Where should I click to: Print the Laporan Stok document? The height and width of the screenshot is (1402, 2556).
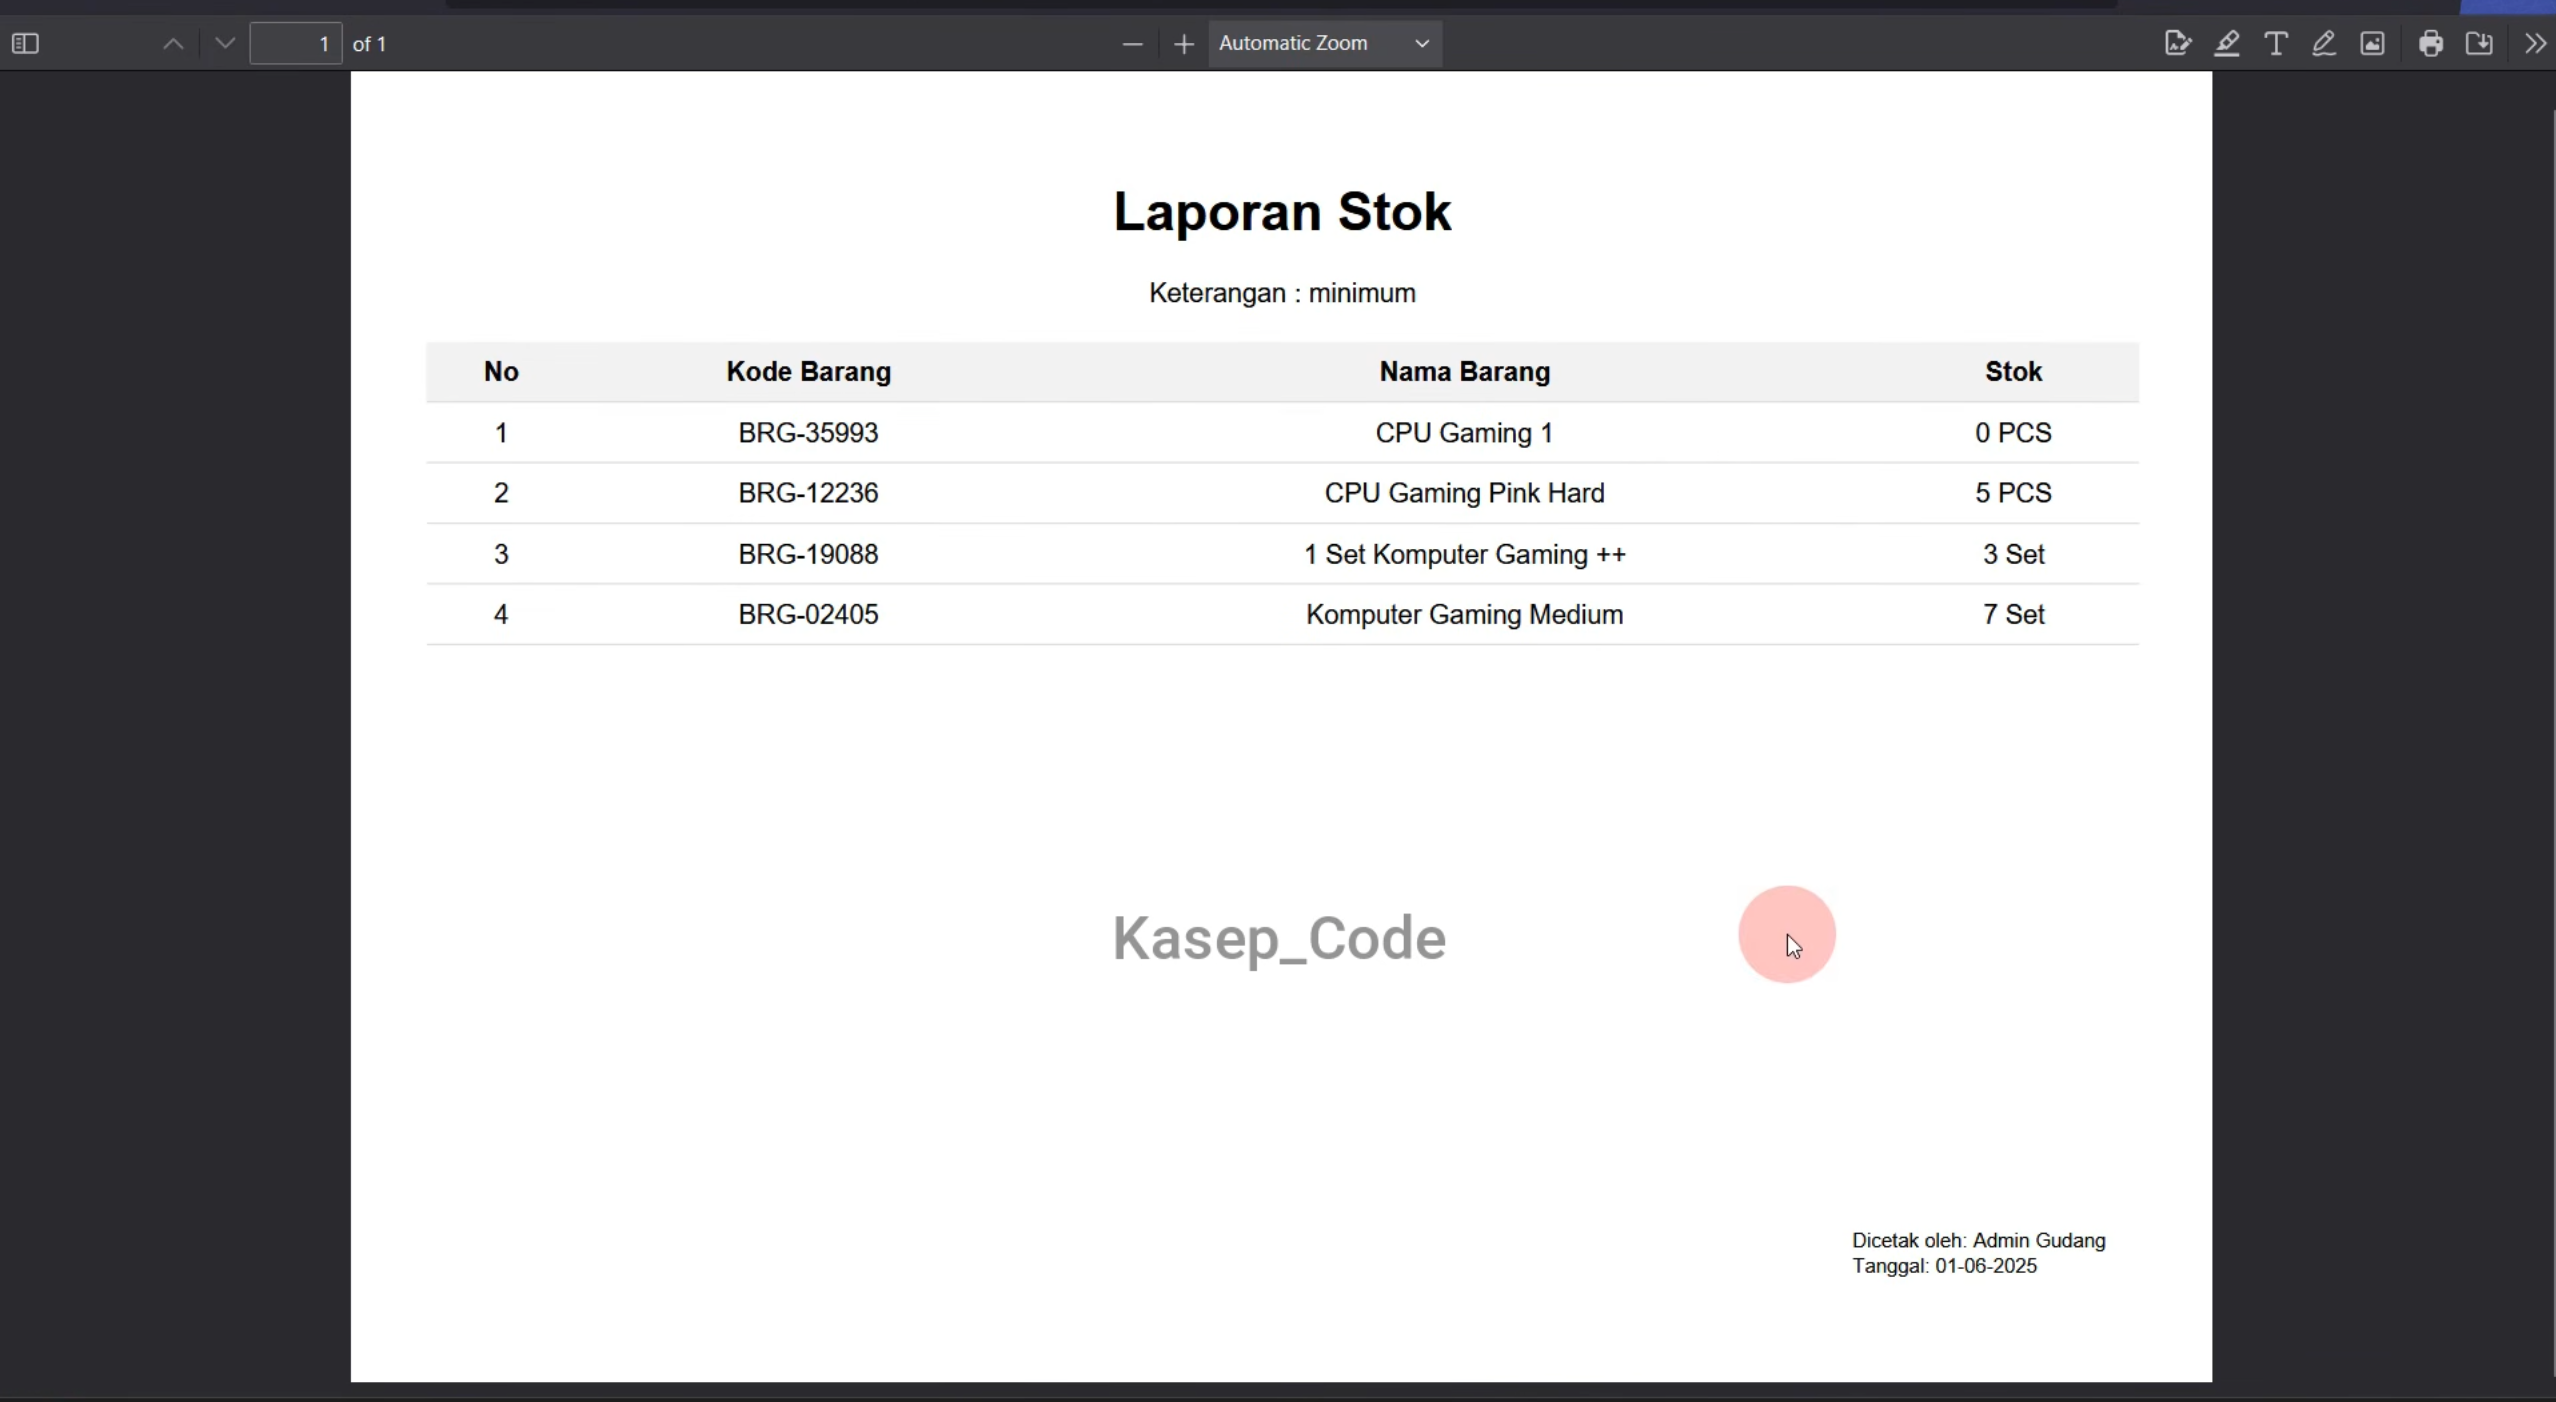pos(2431,44)
